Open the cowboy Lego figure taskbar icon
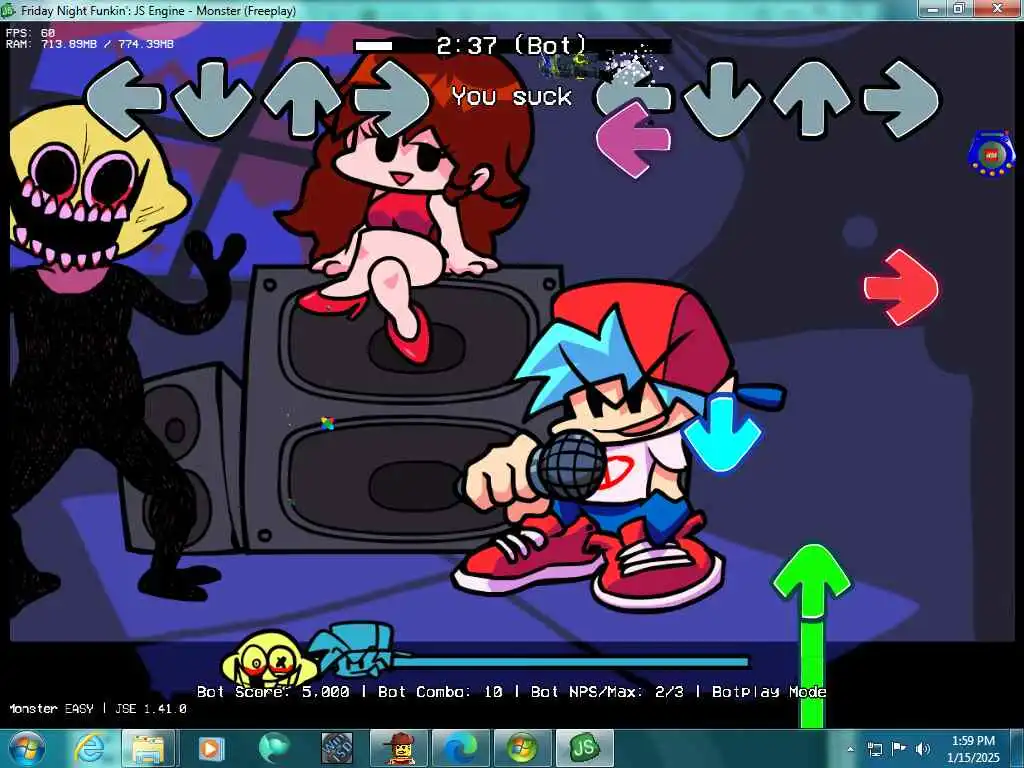This screenshot has width=1024, height=768. click(399, 748)
